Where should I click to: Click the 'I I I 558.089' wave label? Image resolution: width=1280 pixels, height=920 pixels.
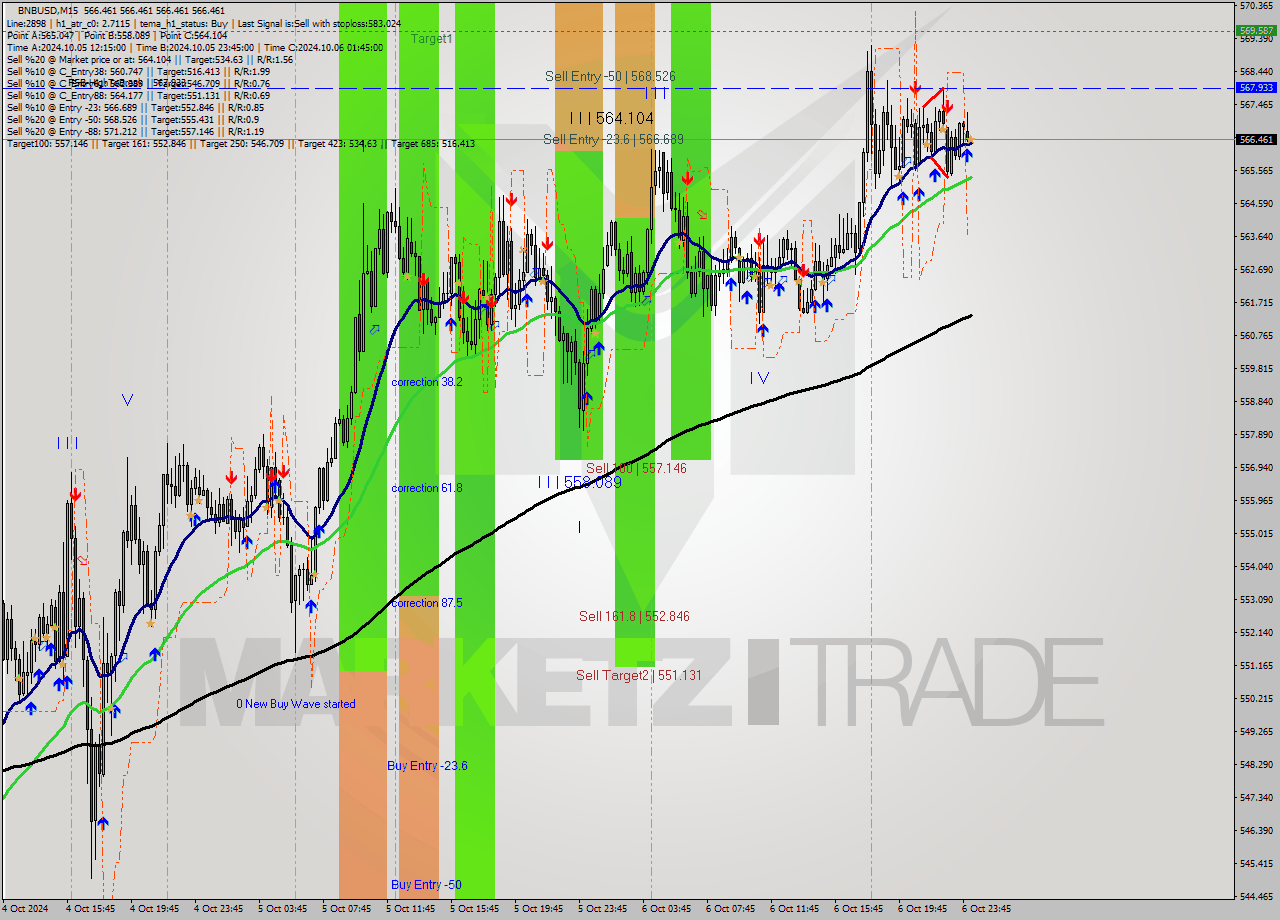[x=579, y=482]
